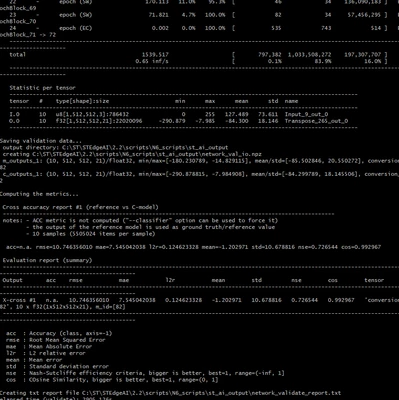
Task: Click the total duration "1539.517"
Action: click(x=155, y=55)
